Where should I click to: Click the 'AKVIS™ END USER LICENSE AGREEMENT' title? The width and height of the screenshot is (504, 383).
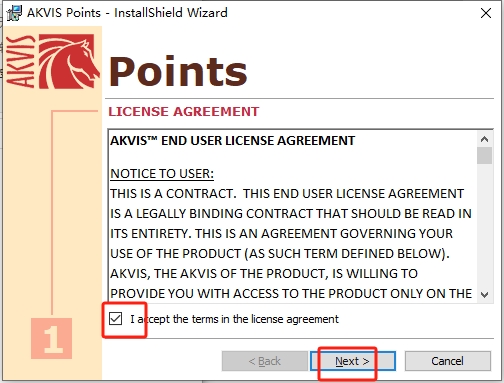pyautogui.click(x=233, y=141)
